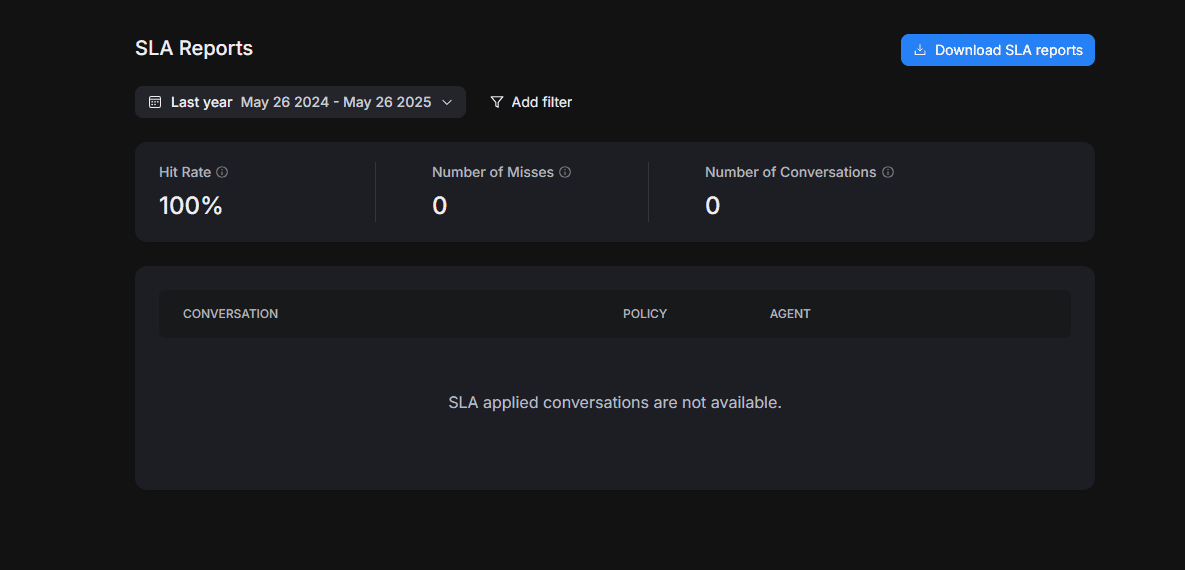
Task: Click the download arrow icon
Action: coord(920,50)
